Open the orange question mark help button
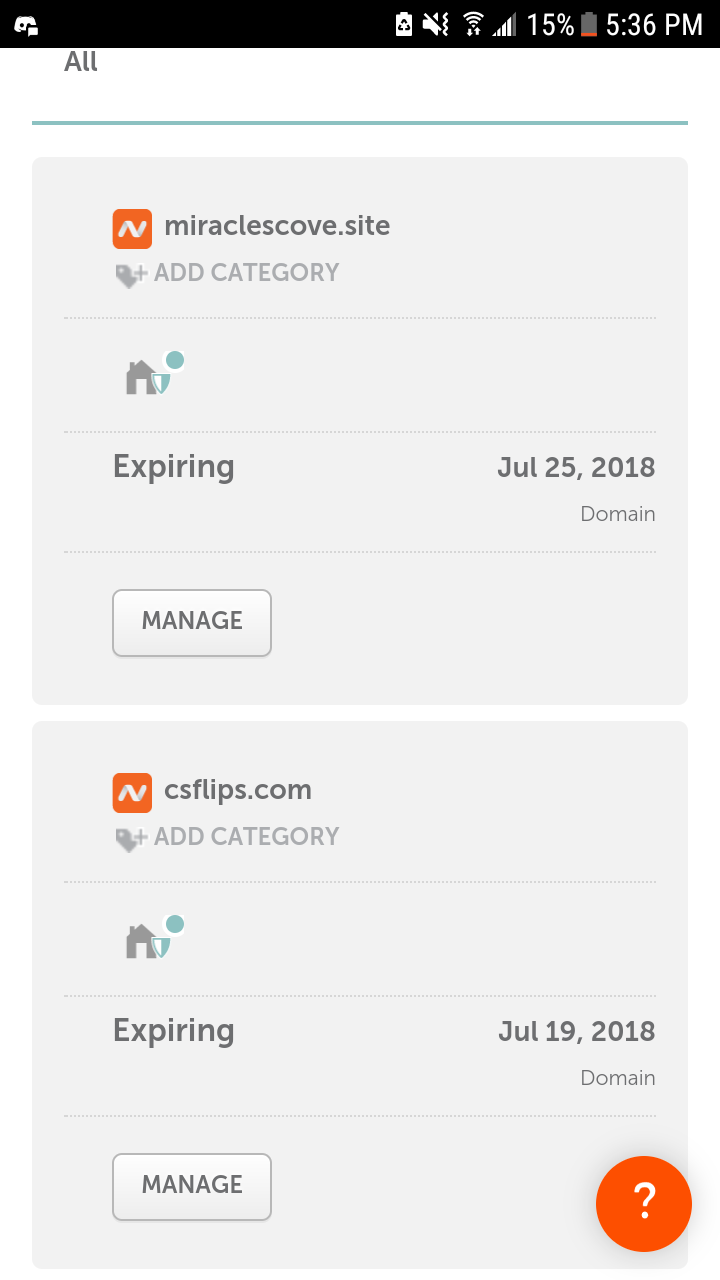720x1280 pixels. point(644,1204)
